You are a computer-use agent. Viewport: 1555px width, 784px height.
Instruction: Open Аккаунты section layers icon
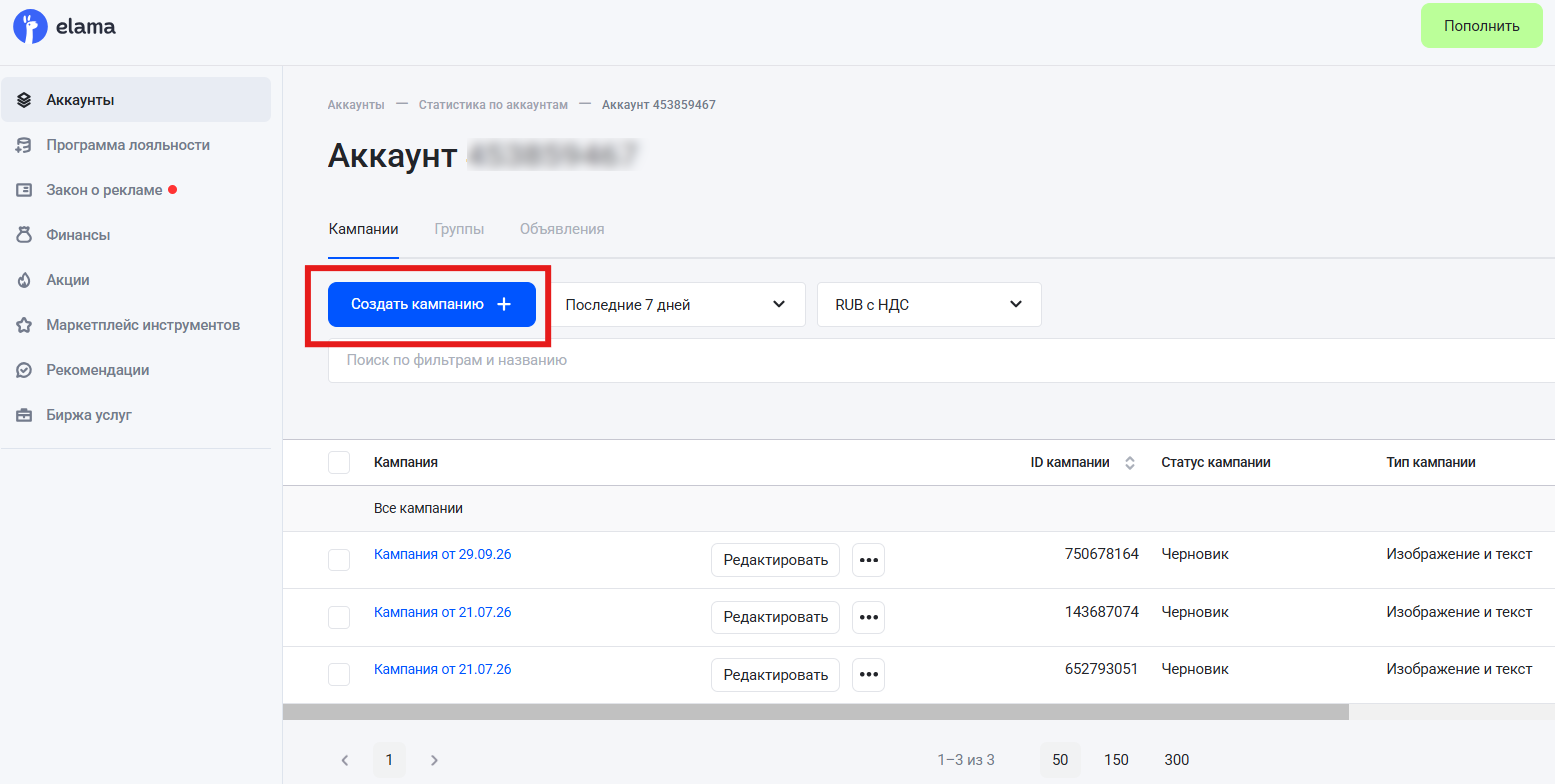coord(25,100)
